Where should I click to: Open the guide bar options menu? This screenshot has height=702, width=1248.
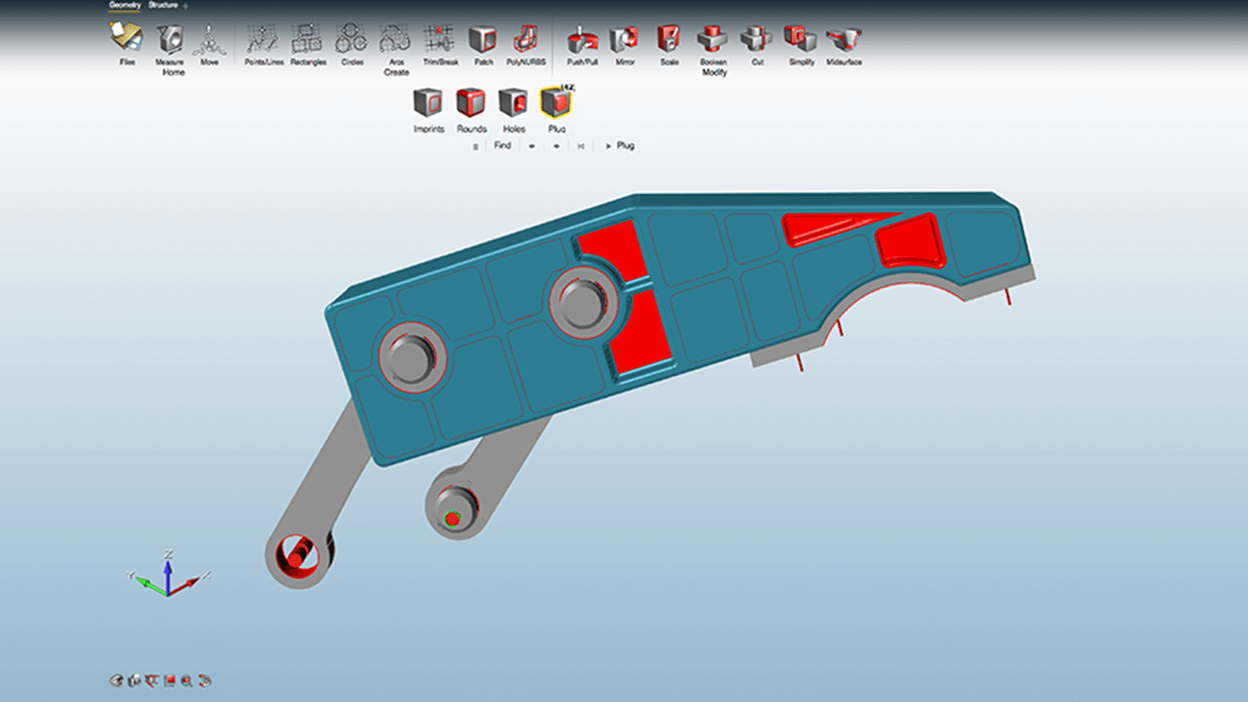[475, 146]
